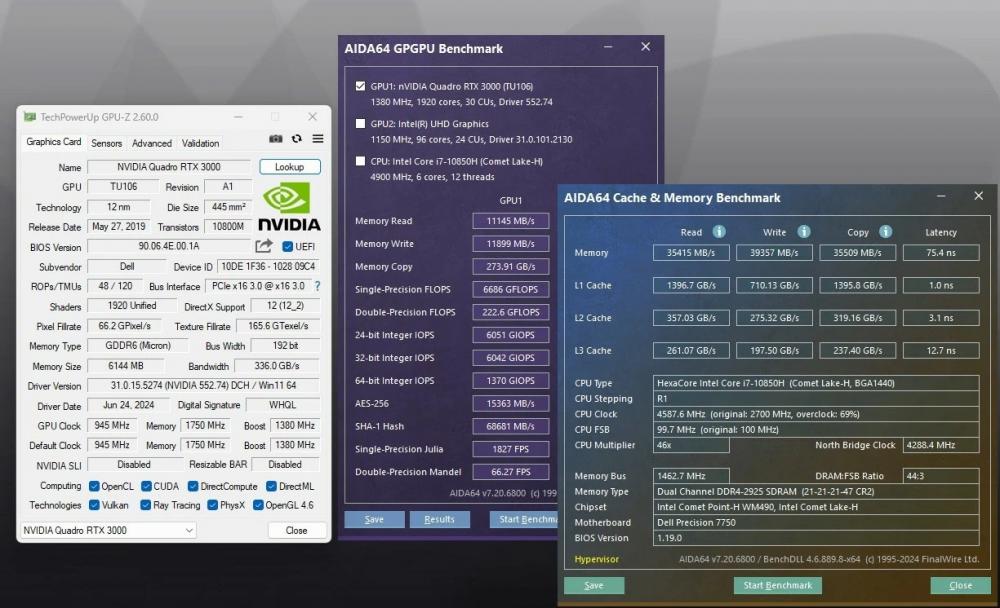Take a screenshot with GPU-Z camera icon
The image size is (1000, 608).
pyautogui.click(x=276, y=138)
